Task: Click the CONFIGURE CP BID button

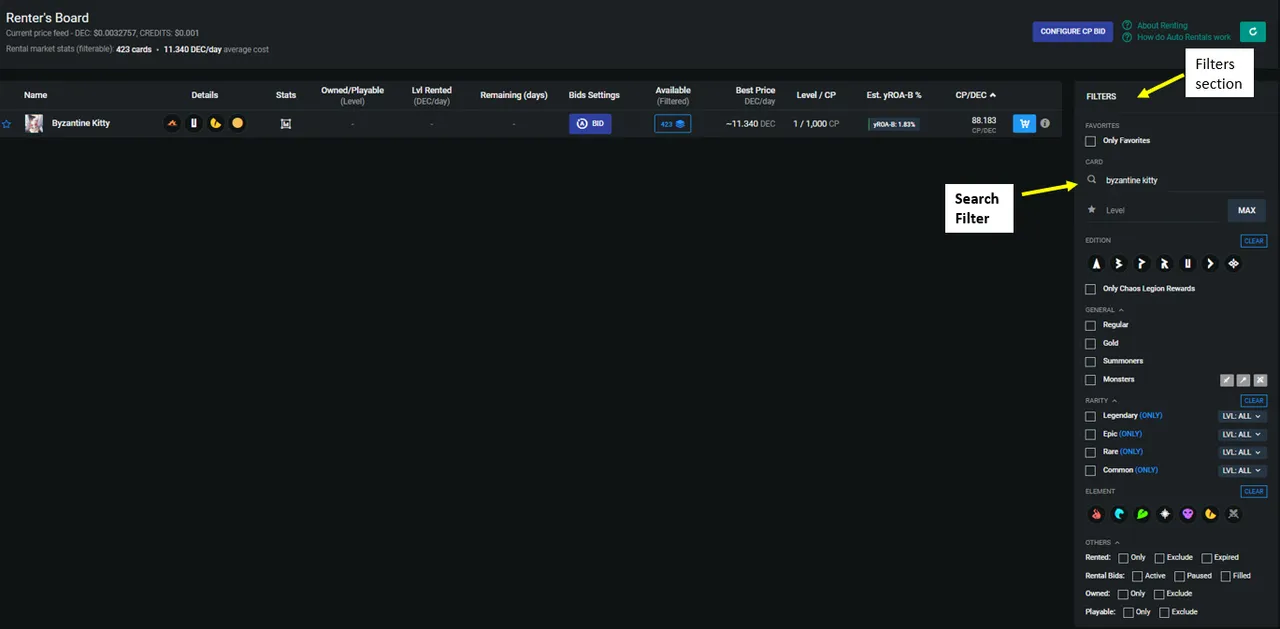Action: point(1073,32)
